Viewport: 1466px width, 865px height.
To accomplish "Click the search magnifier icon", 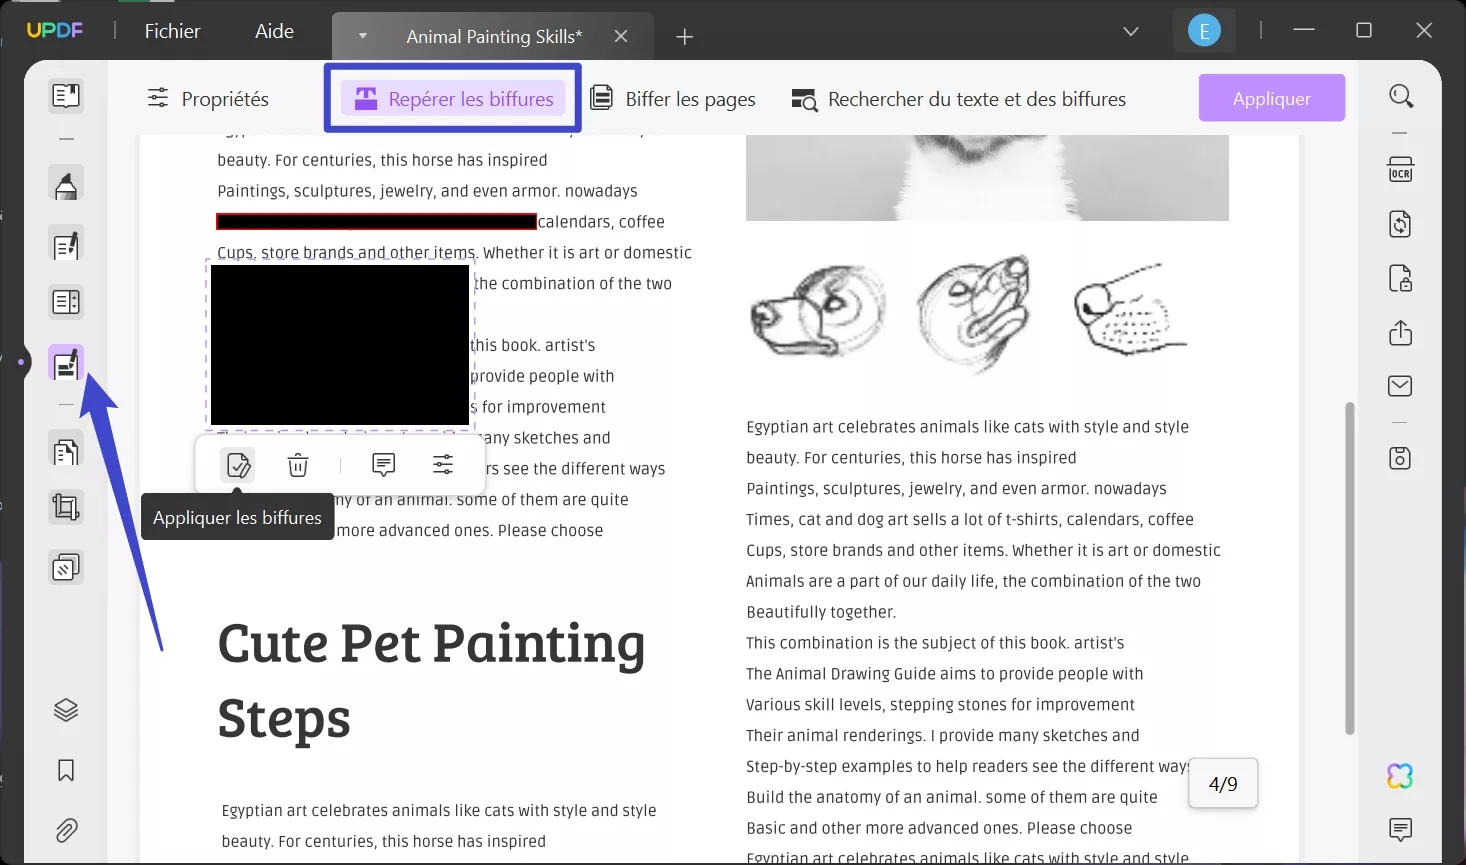I will [x=1401, y=96].
